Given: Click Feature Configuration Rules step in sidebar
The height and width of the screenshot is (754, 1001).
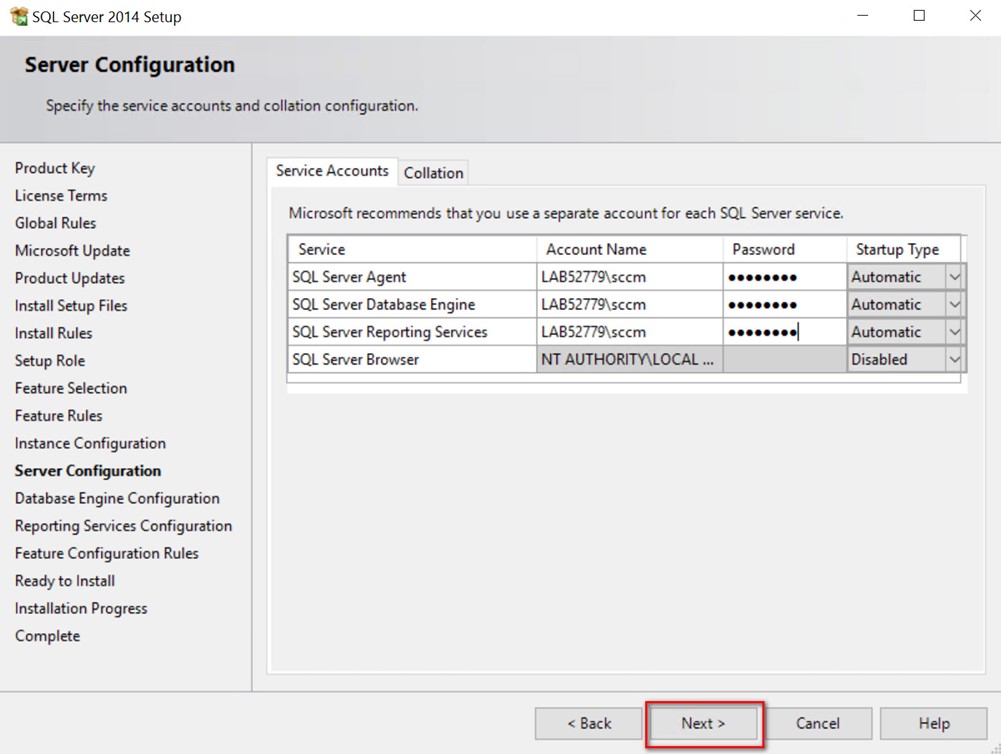Looking at the screenshot, I should (107, 553).
